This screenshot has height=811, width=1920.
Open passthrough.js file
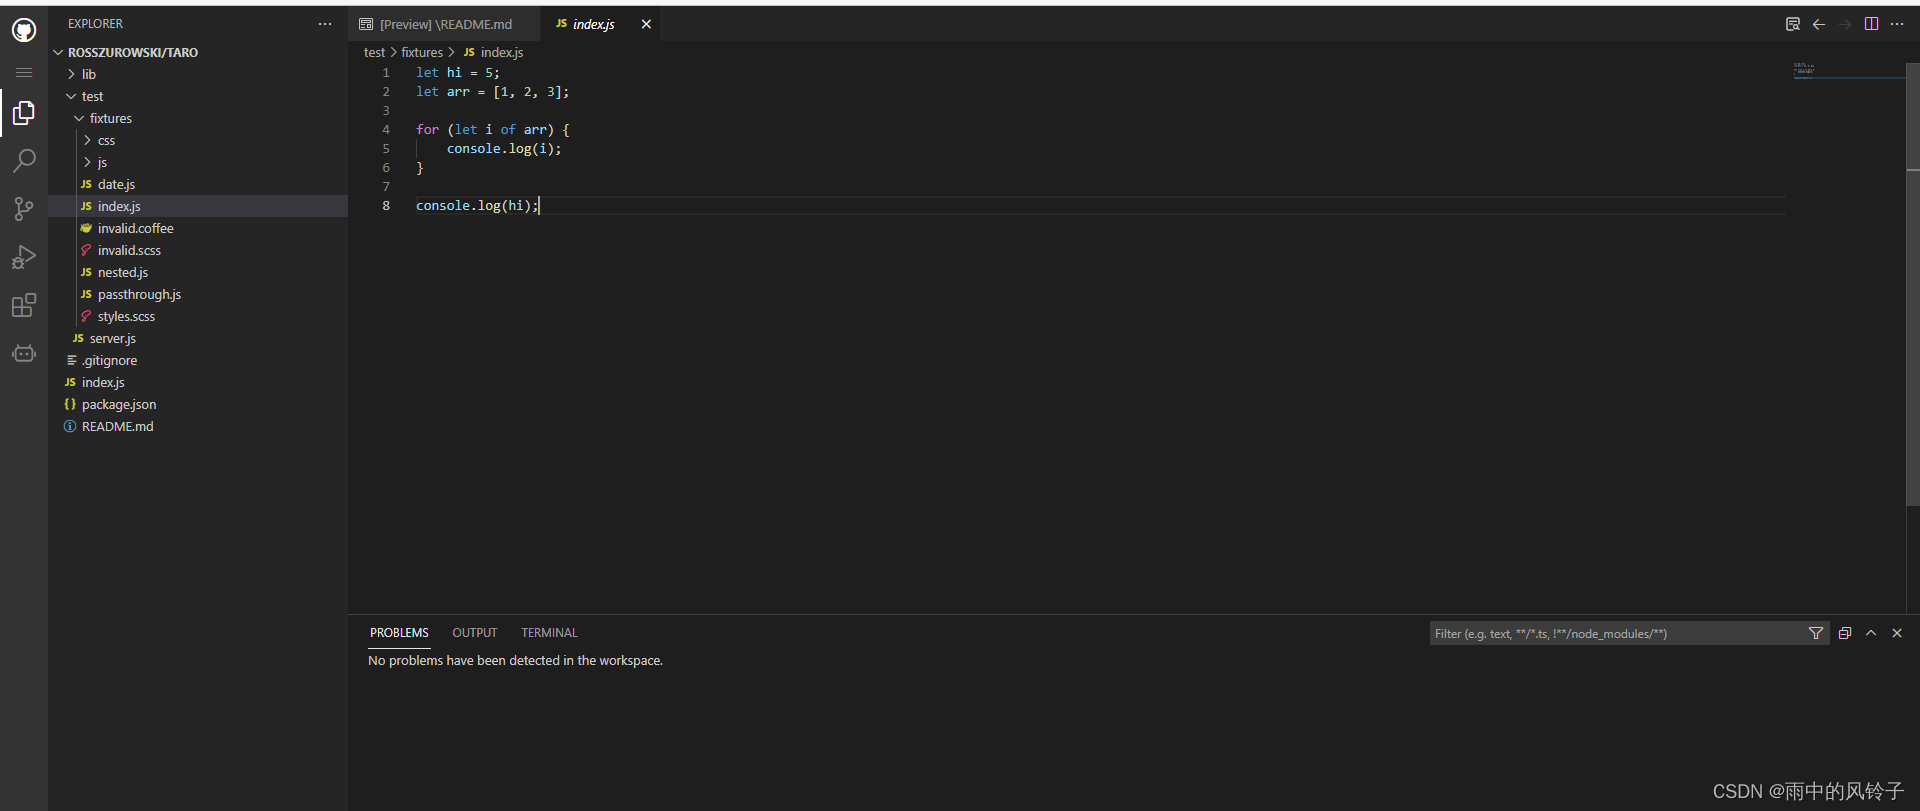198,294
